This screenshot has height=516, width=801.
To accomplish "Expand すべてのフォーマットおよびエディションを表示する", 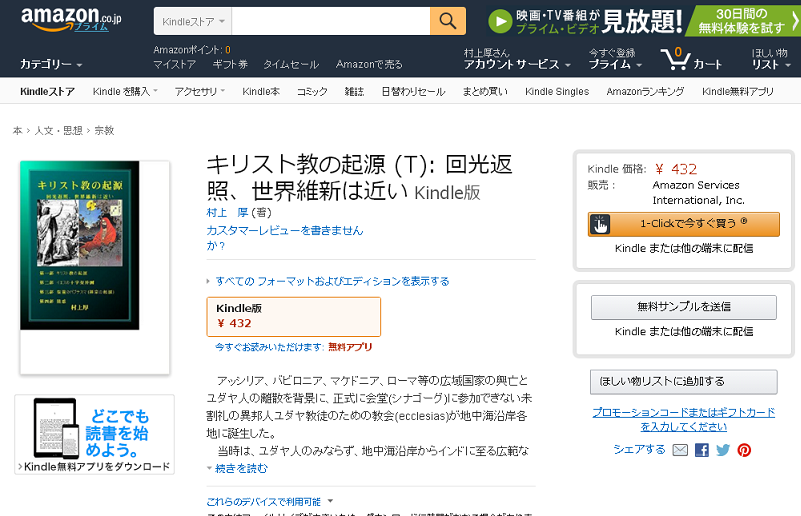I will 331,281.
